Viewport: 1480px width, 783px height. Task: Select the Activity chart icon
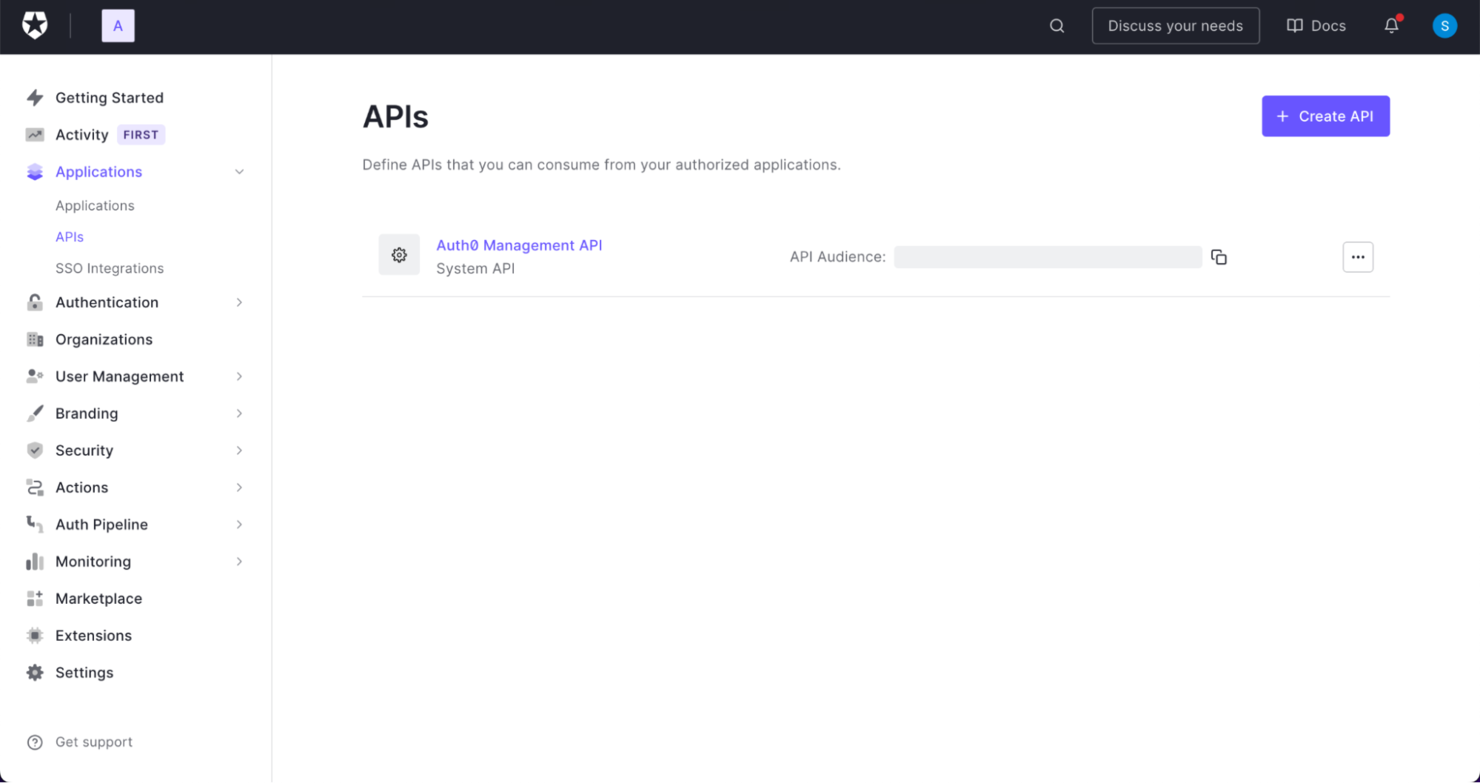[35, 134]
